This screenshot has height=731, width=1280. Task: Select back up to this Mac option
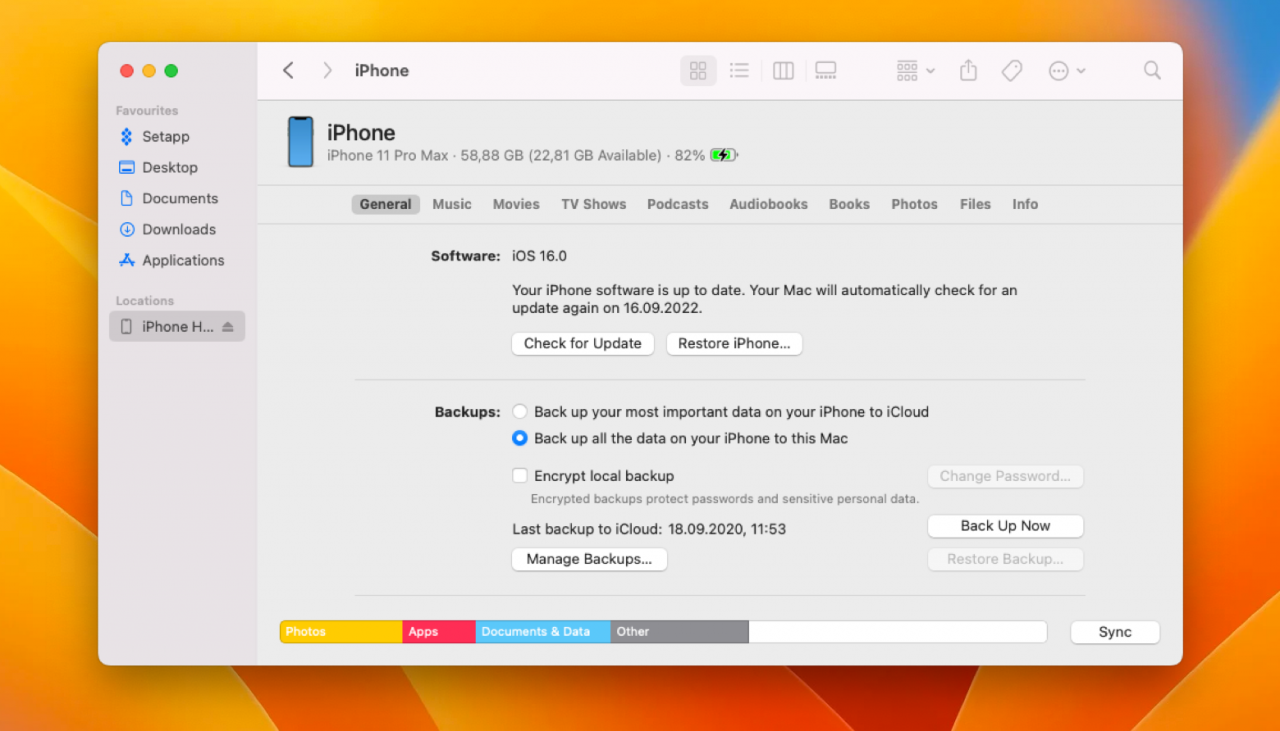click(520, 438)
